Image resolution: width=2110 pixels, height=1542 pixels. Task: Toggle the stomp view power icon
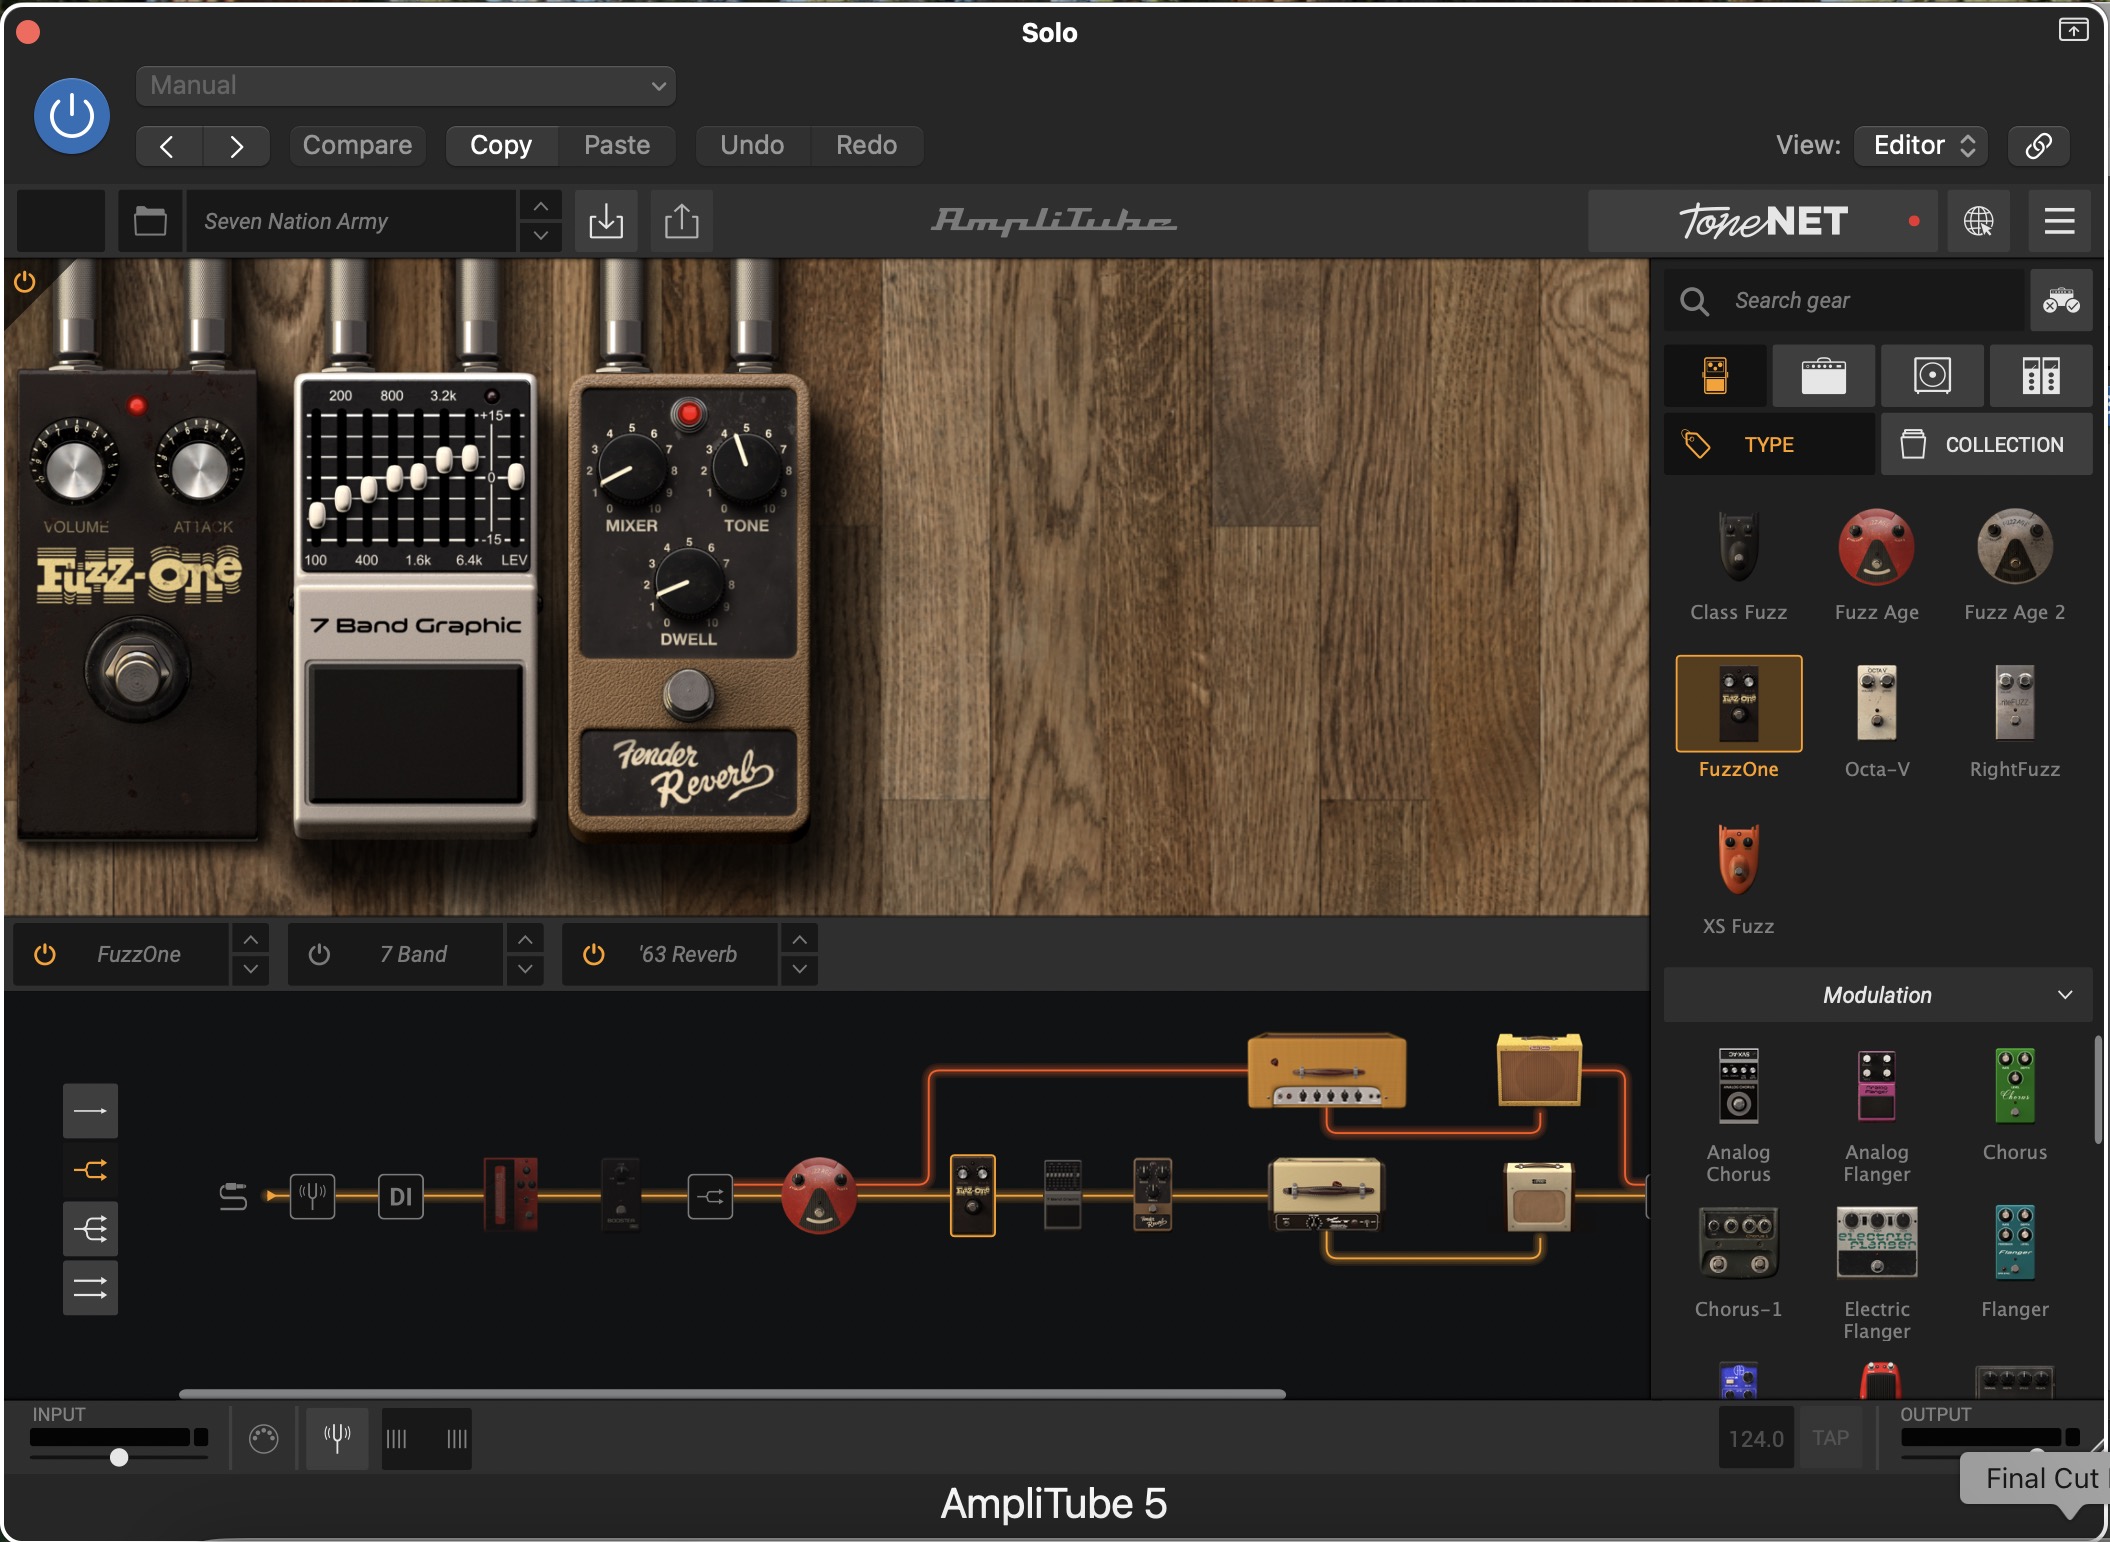[x=24, y=282]
